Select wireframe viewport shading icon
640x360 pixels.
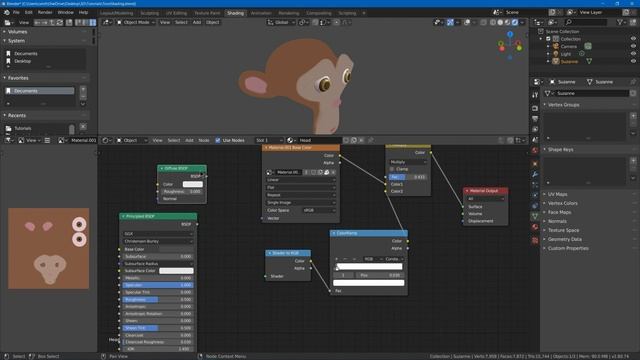tap(493, 22)
